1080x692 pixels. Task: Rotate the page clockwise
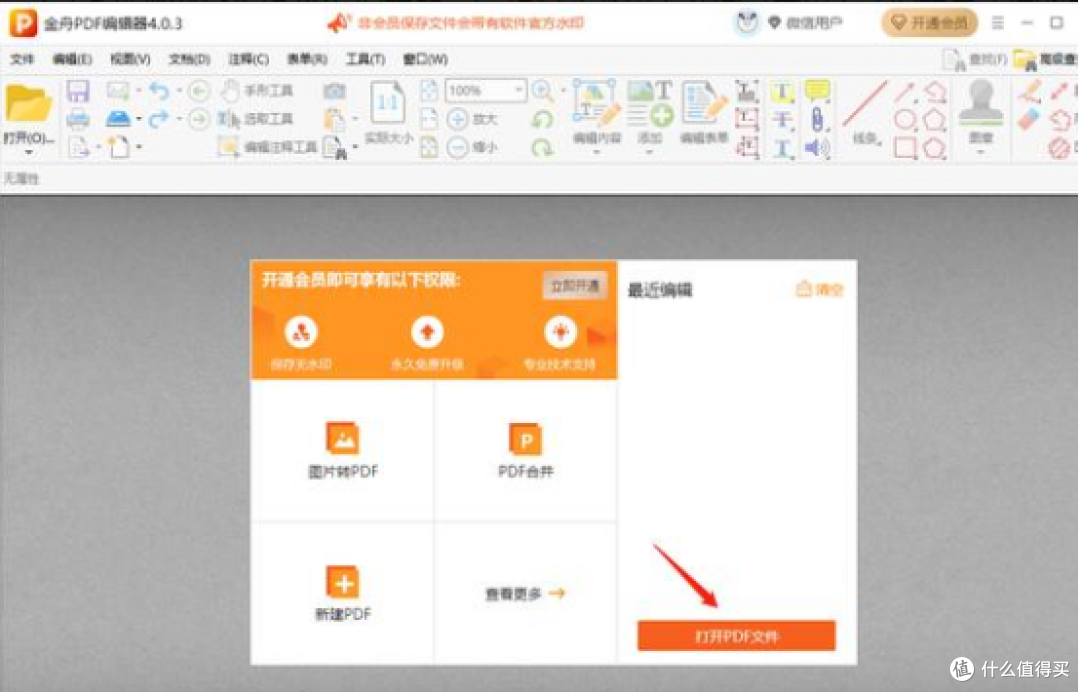click(x=543, y=147)
